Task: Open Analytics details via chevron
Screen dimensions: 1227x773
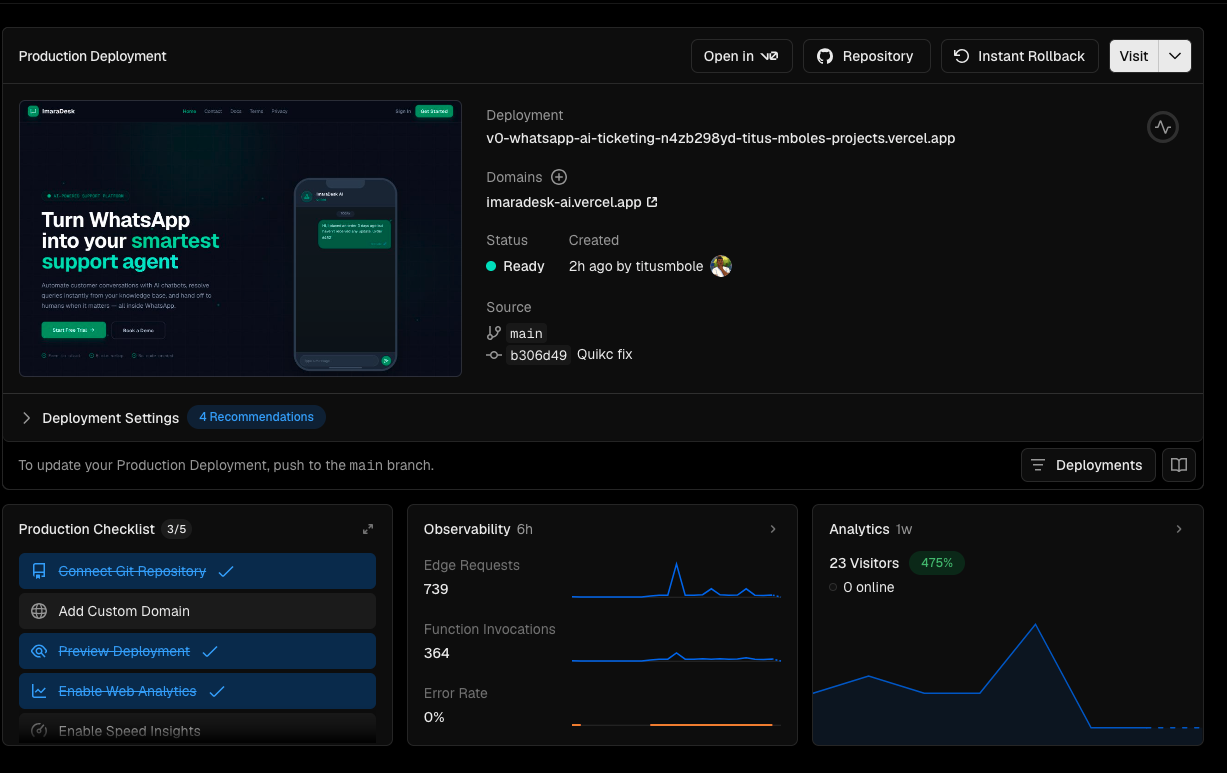Action: click(x=1179, y=529)
